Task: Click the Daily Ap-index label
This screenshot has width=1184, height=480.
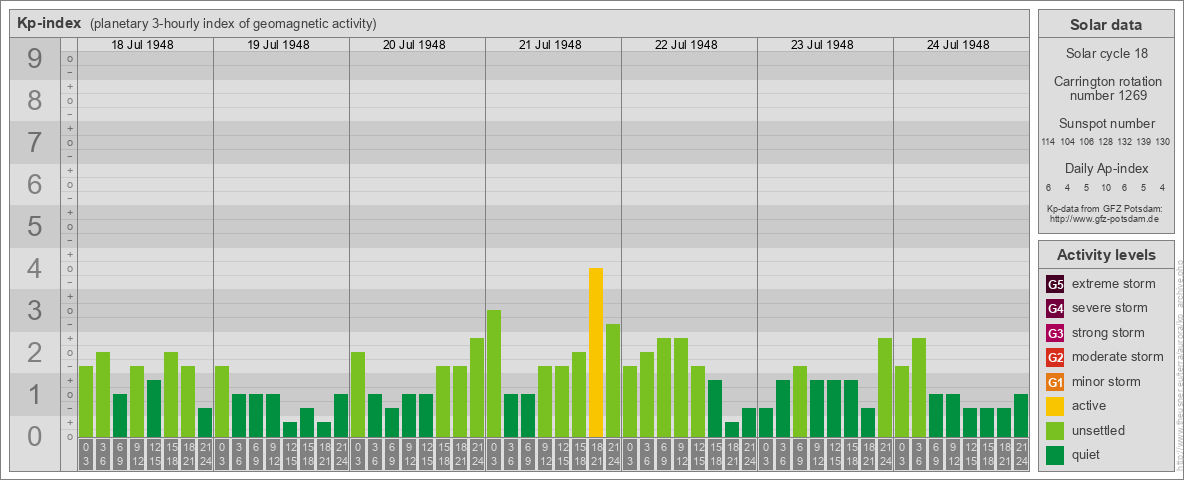Action: point(1106,168)
